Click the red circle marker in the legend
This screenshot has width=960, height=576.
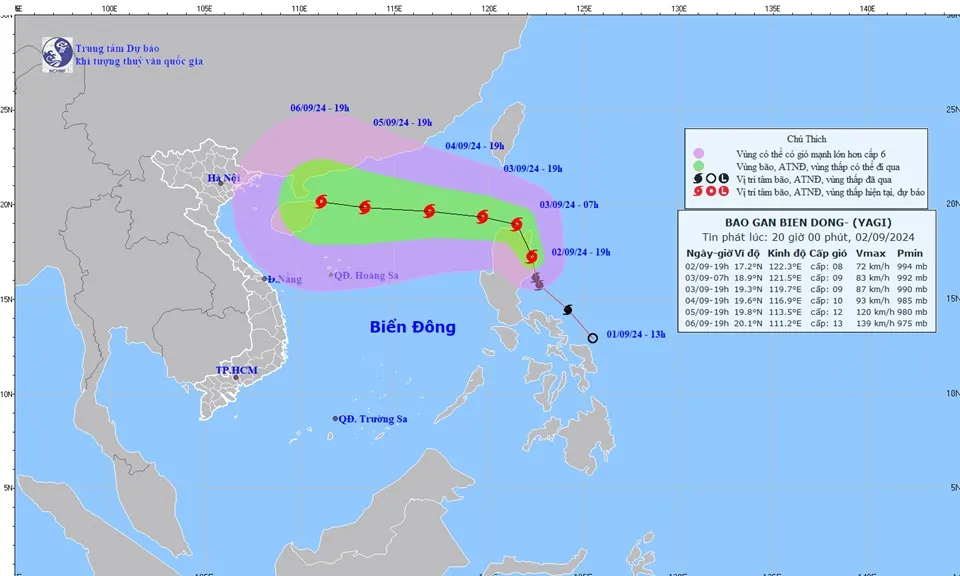(711, 189)
